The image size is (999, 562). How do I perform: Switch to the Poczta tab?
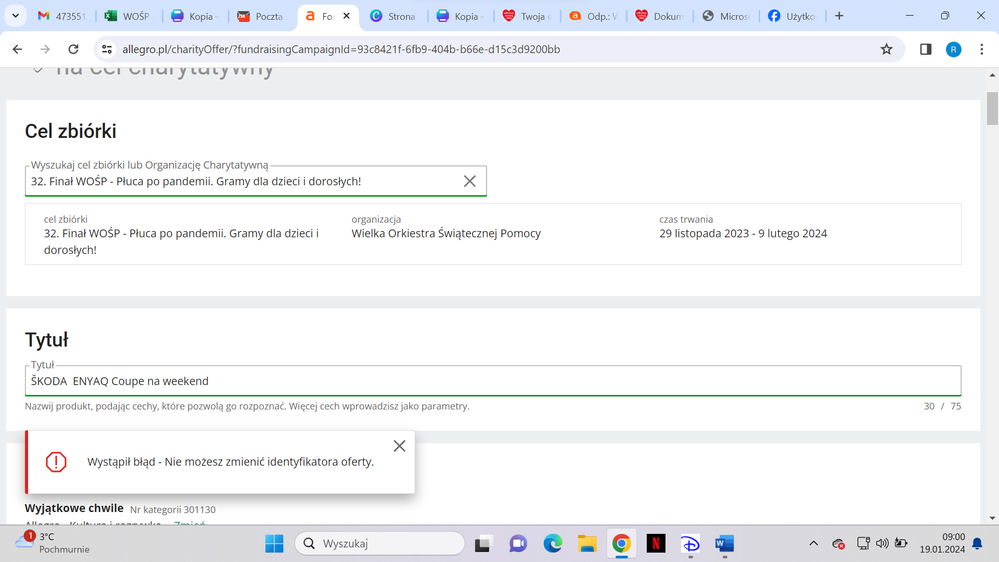click(260, 16)
